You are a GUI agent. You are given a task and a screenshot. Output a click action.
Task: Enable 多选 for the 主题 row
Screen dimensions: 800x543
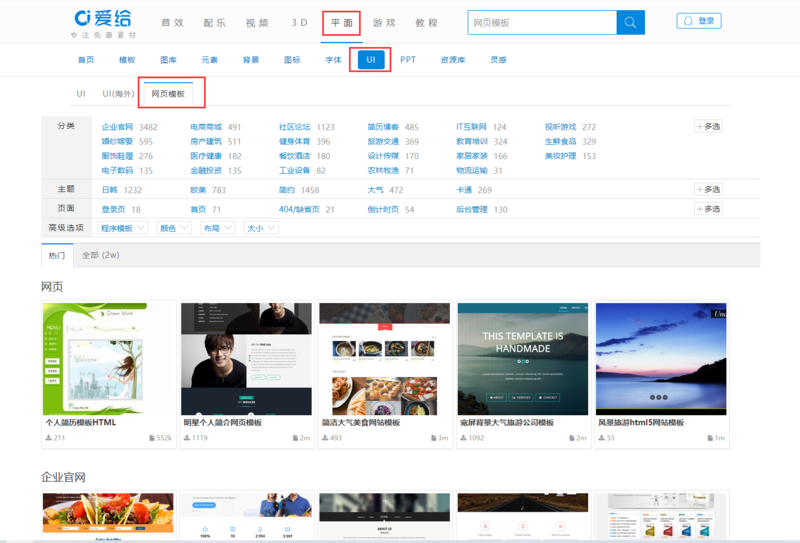pos(708,189)
